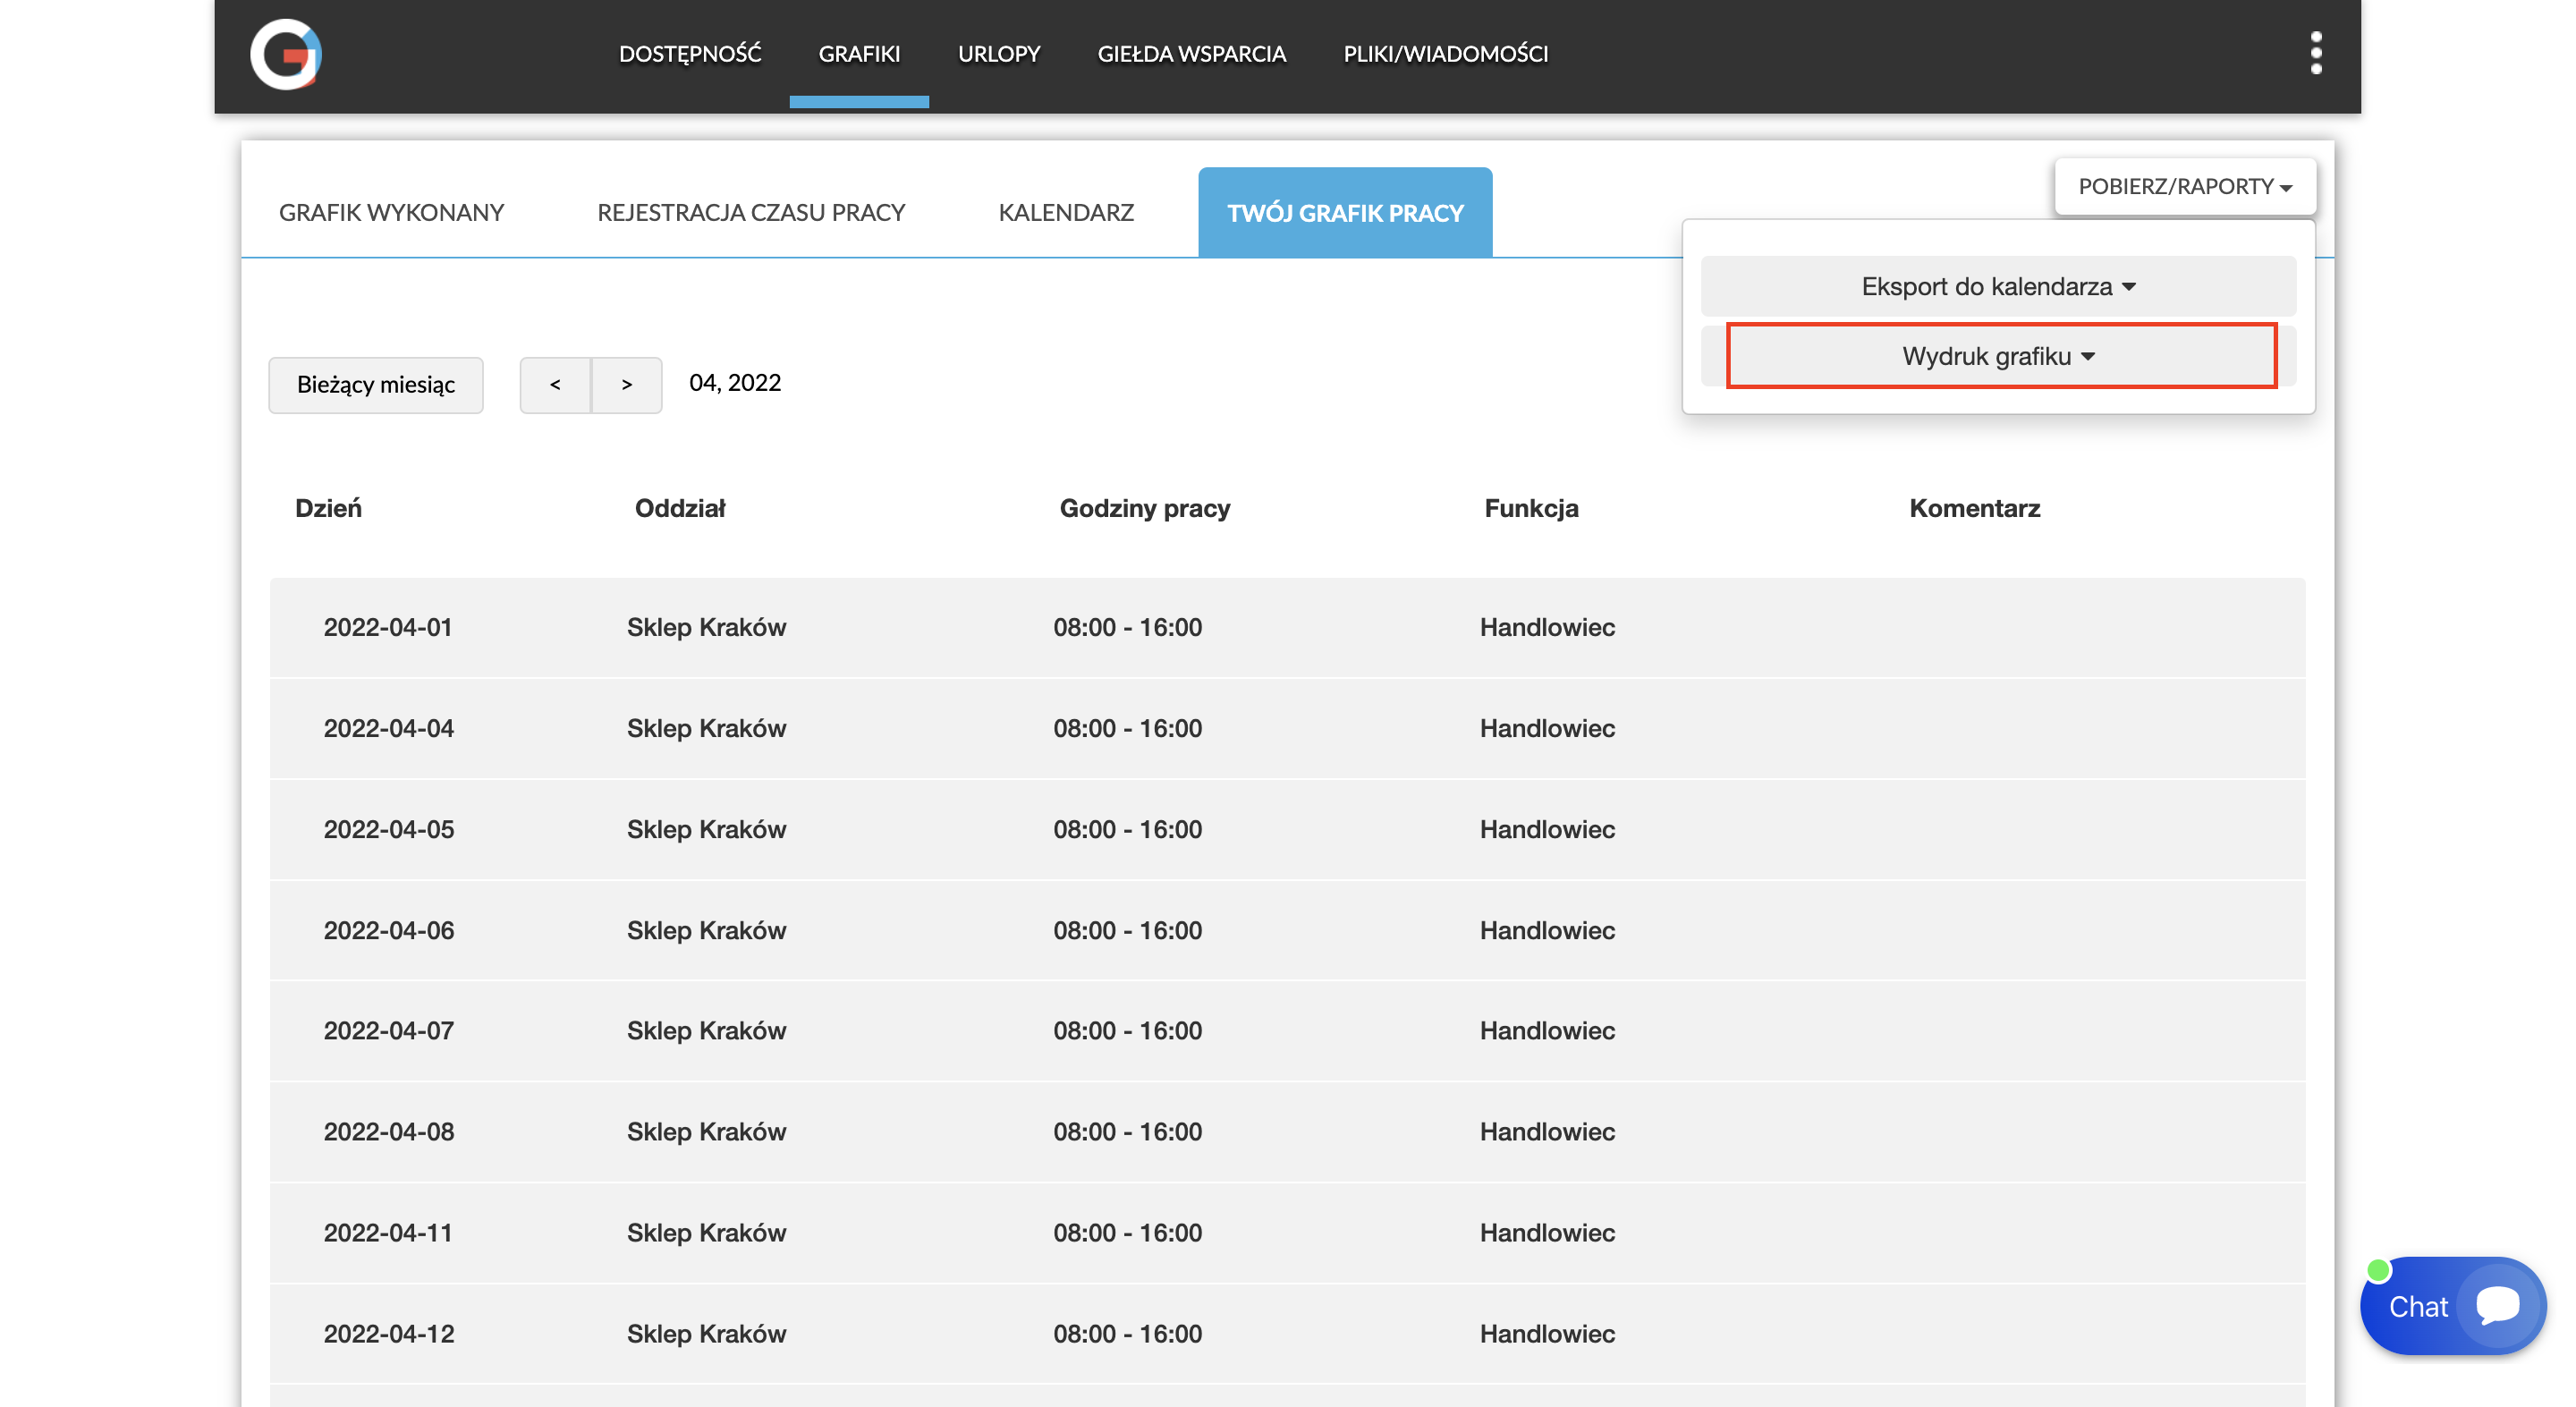The width and height of the screenshot is (2576, 1407).
Task: Switch to GRAFIK WYKONANY tab
Action: click(x=391, y=213)
